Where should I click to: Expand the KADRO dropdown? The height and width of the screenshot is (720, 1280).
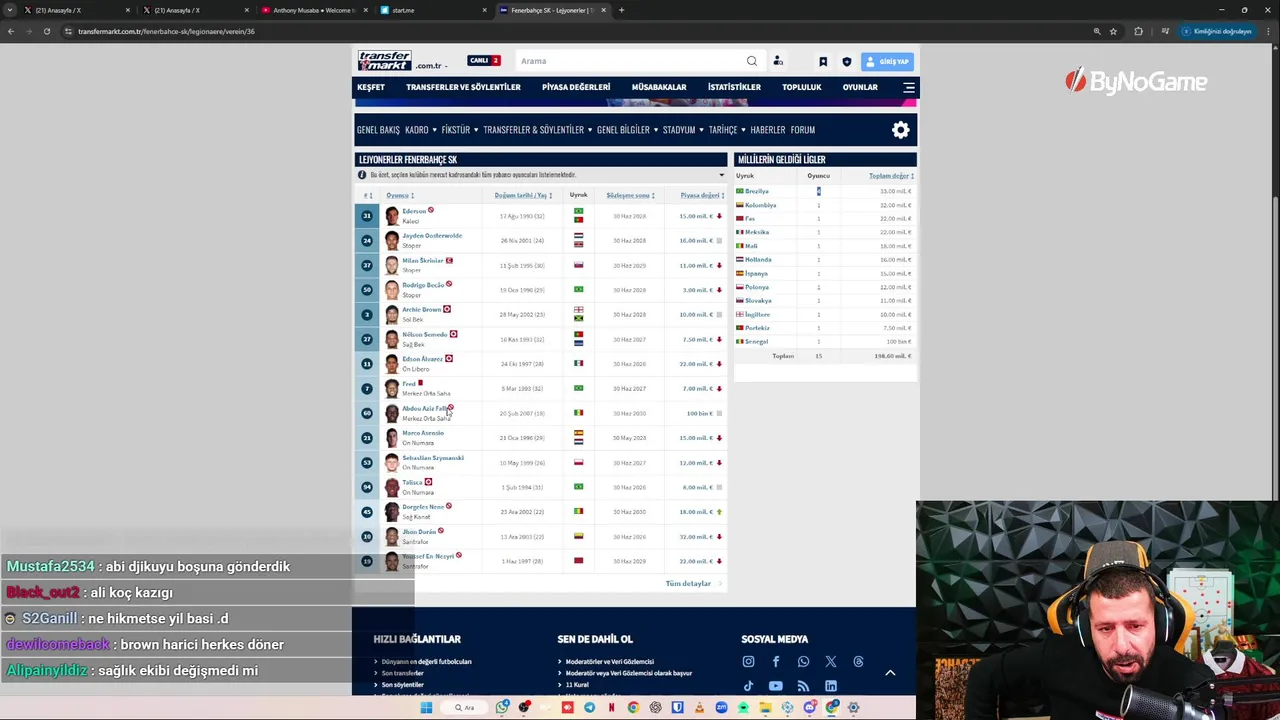click(421, 129)
